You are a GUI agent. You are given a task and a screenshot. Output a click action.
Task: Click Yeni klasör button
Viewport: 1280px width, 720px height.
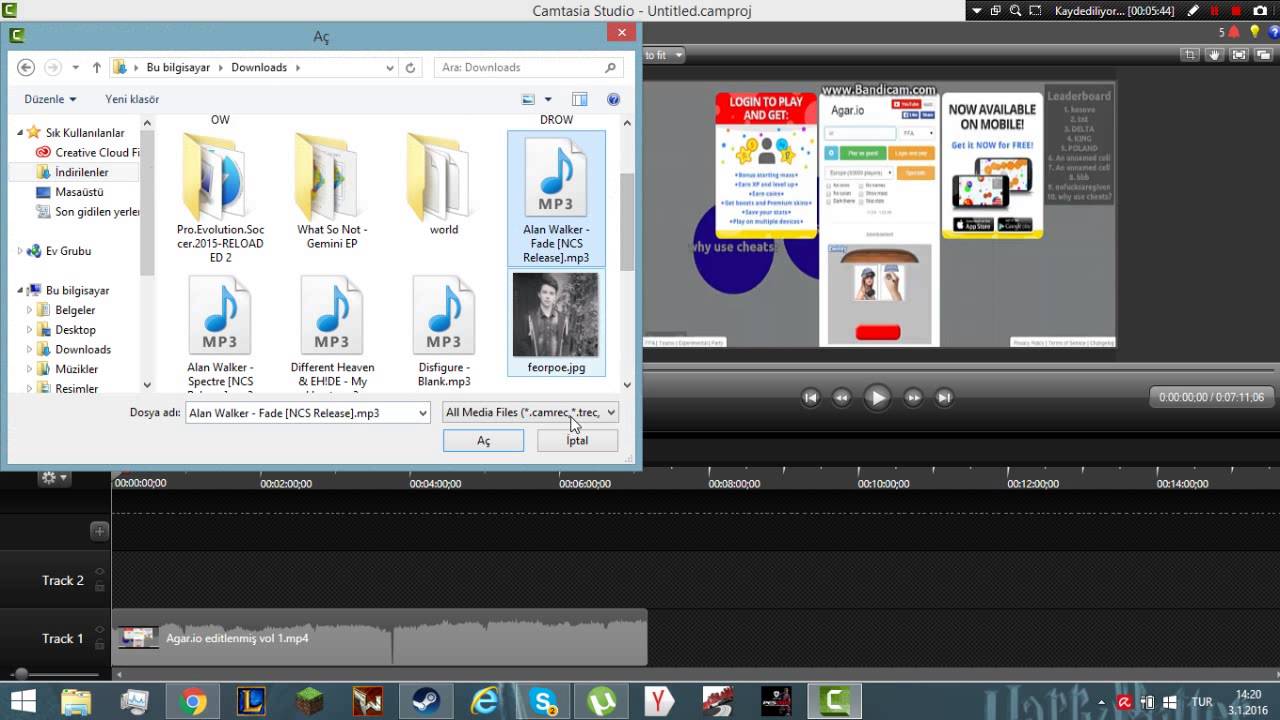point(132,99)
